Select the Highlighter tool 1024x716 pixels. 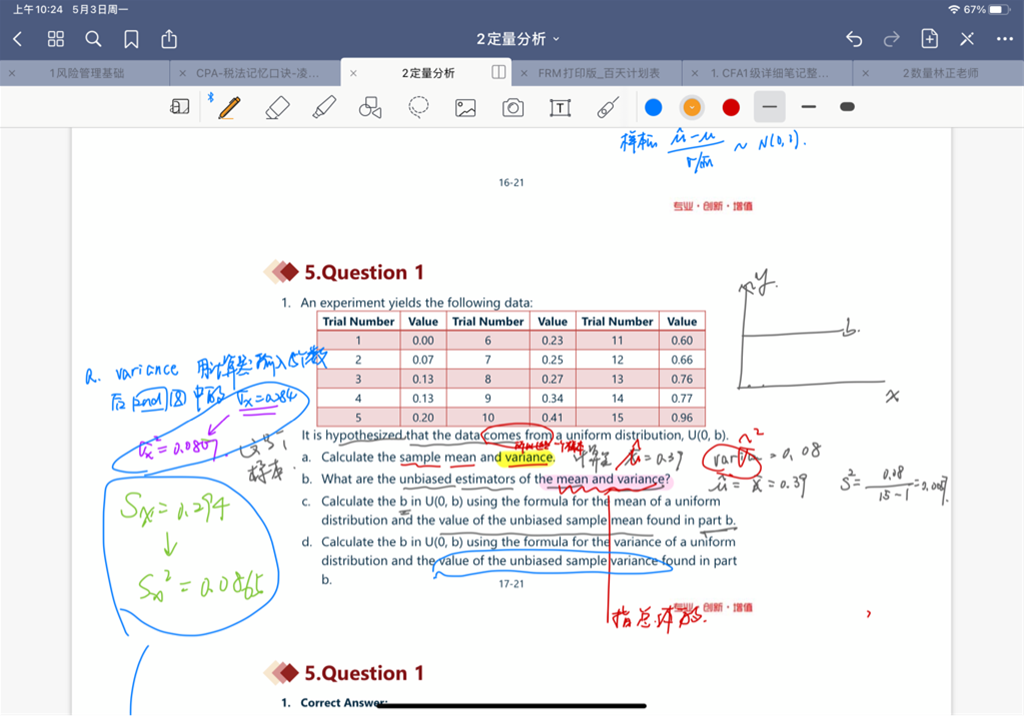[324, 107]
